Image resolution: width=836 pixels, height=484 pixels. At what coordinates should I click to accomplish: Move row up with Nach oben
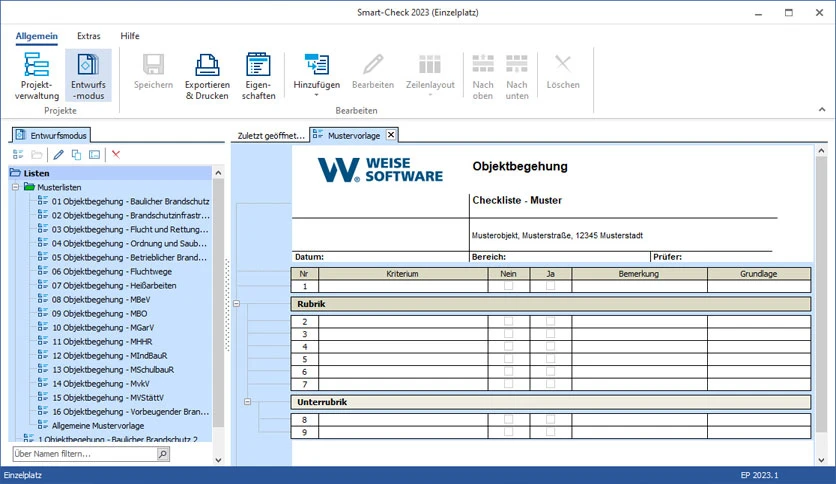(x=483, y=76)
